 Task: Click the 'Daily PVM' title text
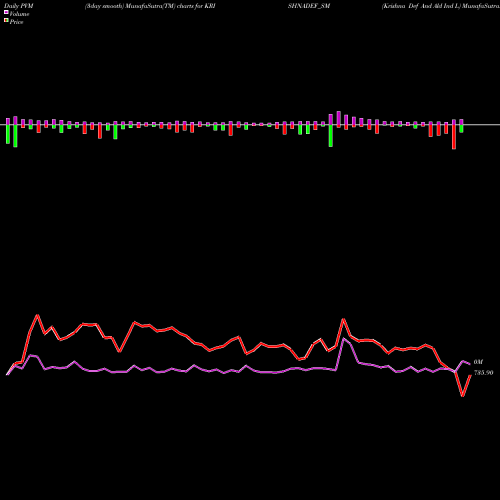[x=19, y=6]
